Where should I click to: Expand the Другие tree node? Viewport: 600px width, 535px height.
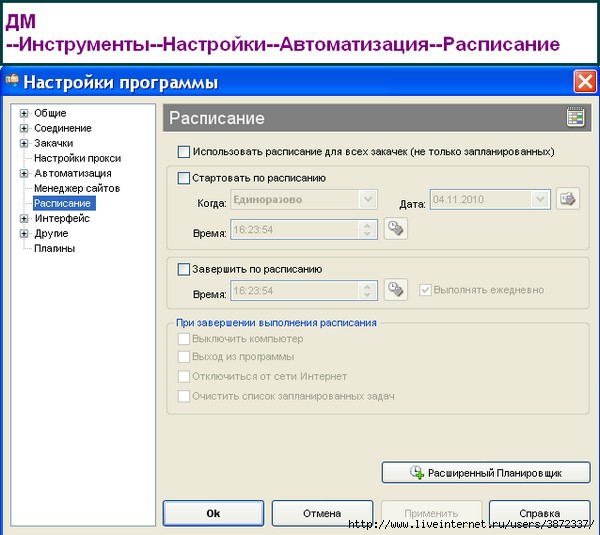coord(24,233)
